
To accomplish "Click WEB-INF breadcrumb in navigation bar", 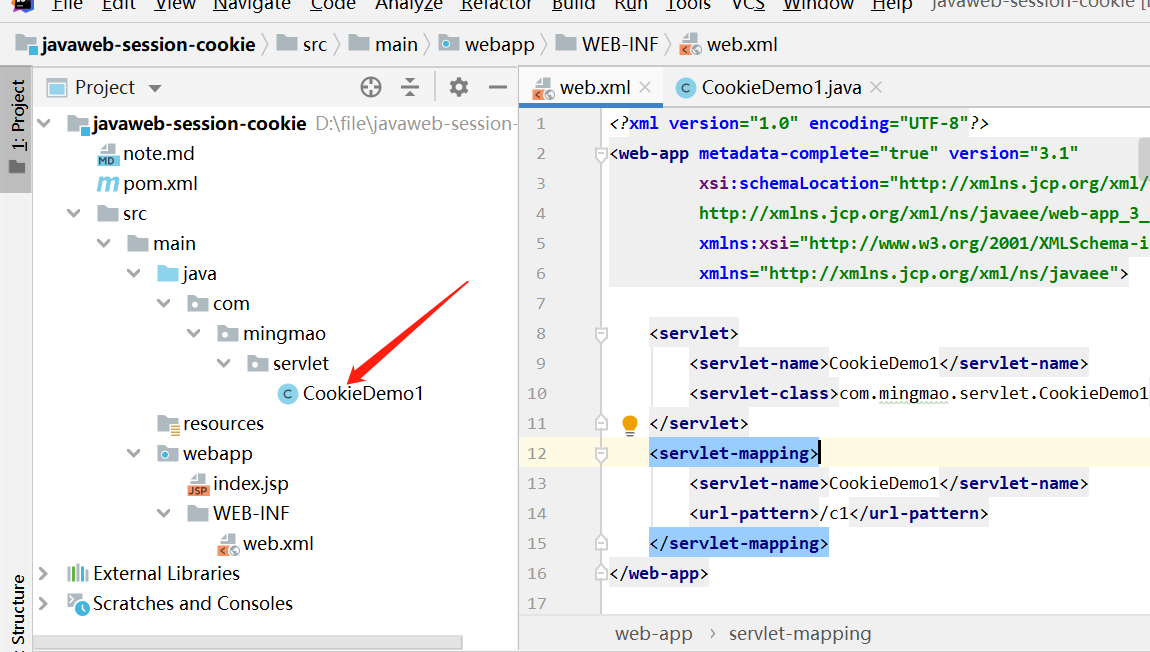I will click(x=607, y=45).
